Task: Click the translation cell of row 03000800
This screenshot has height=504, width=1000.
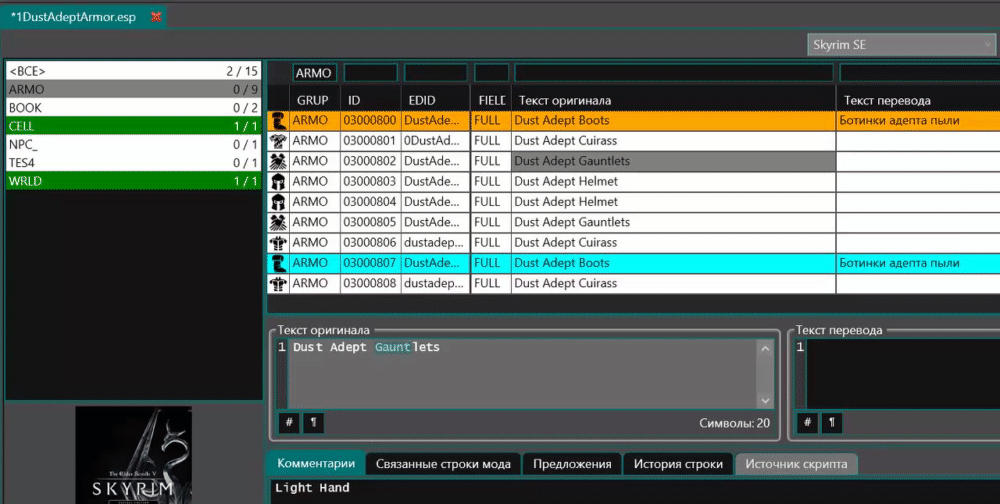Action: (x=918, y=121)
